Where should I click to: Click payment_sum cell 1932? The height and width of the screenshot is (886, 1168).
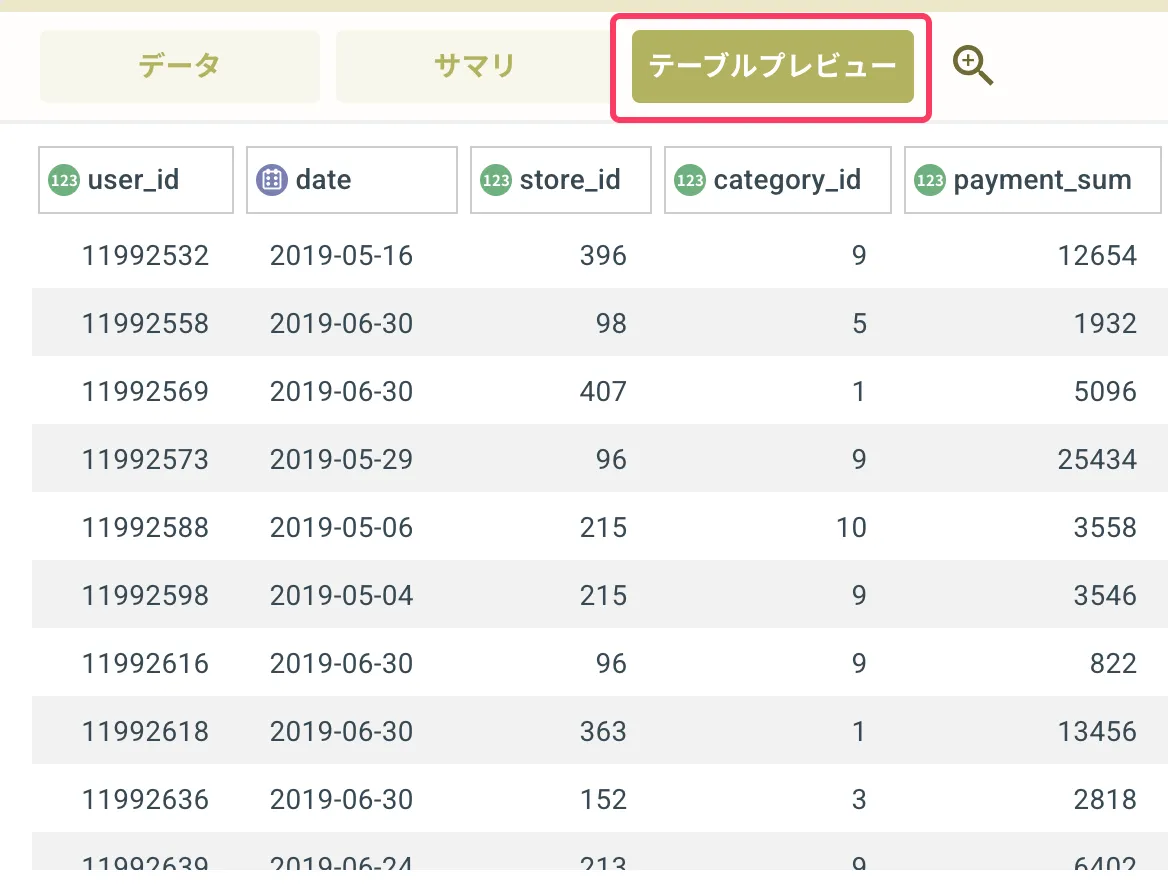click(1105, 323)
